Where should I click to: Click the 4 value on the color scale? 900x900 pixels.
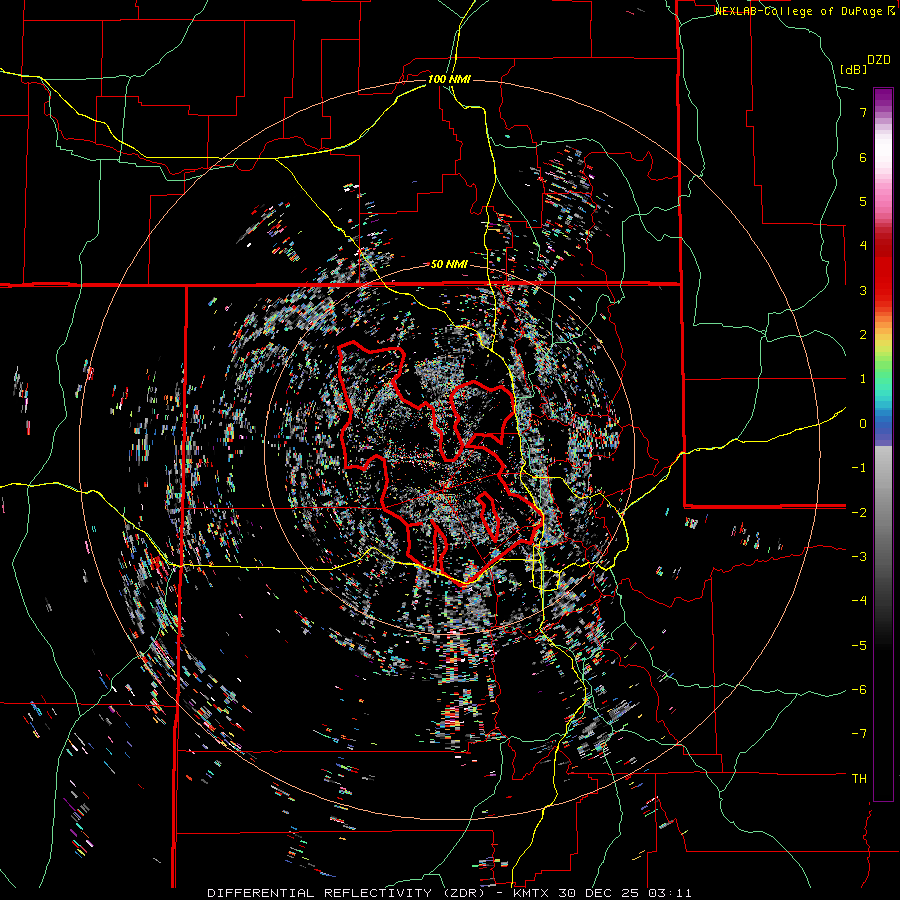pos(863,246)
